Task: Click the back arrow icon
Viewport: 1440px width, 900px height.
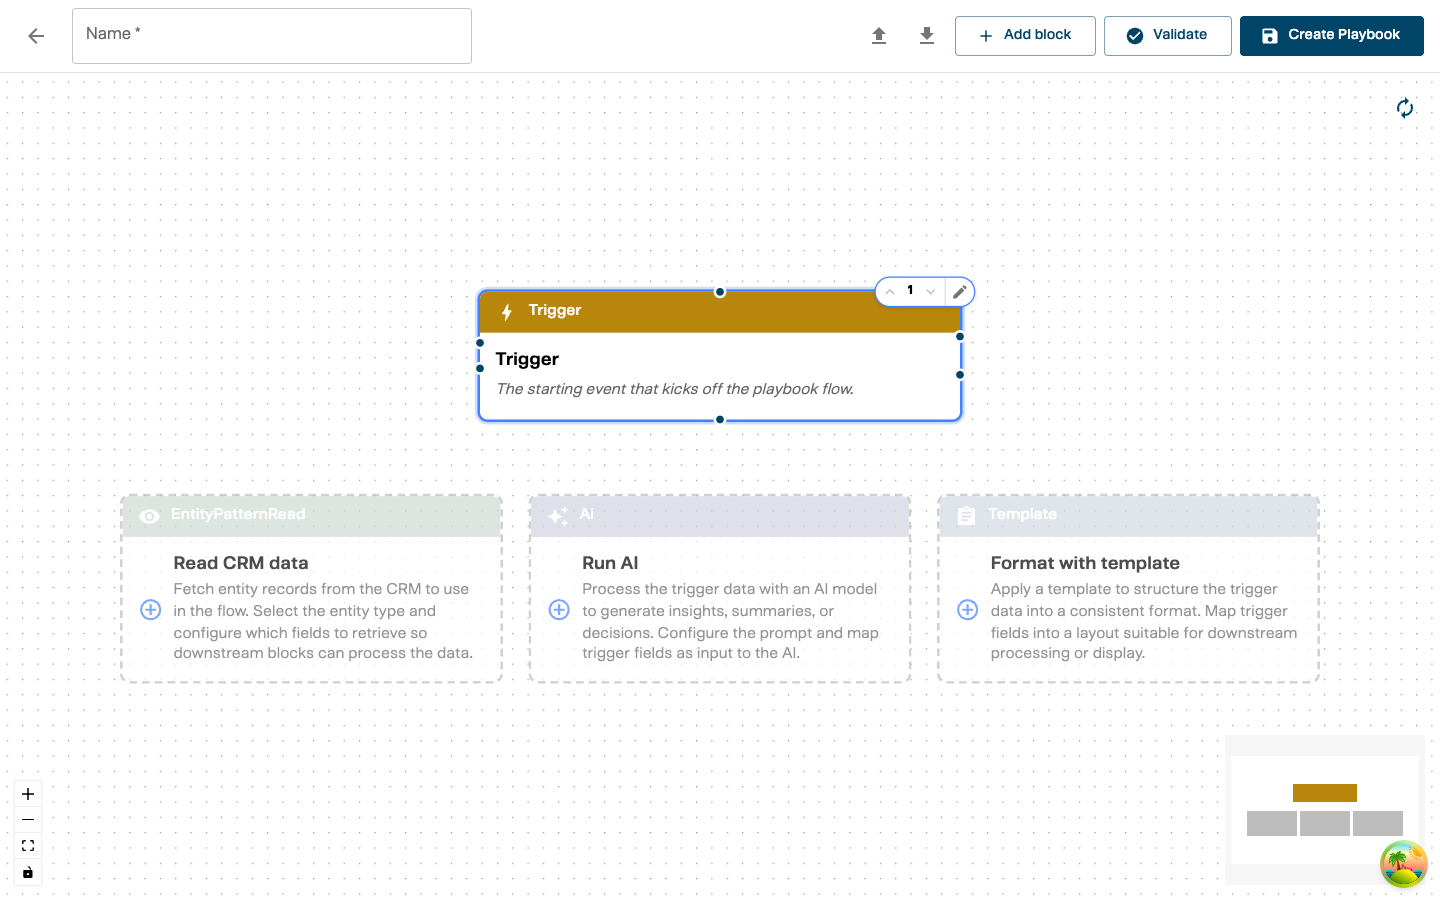Action: pyautogui.click(x=36, y=36)
